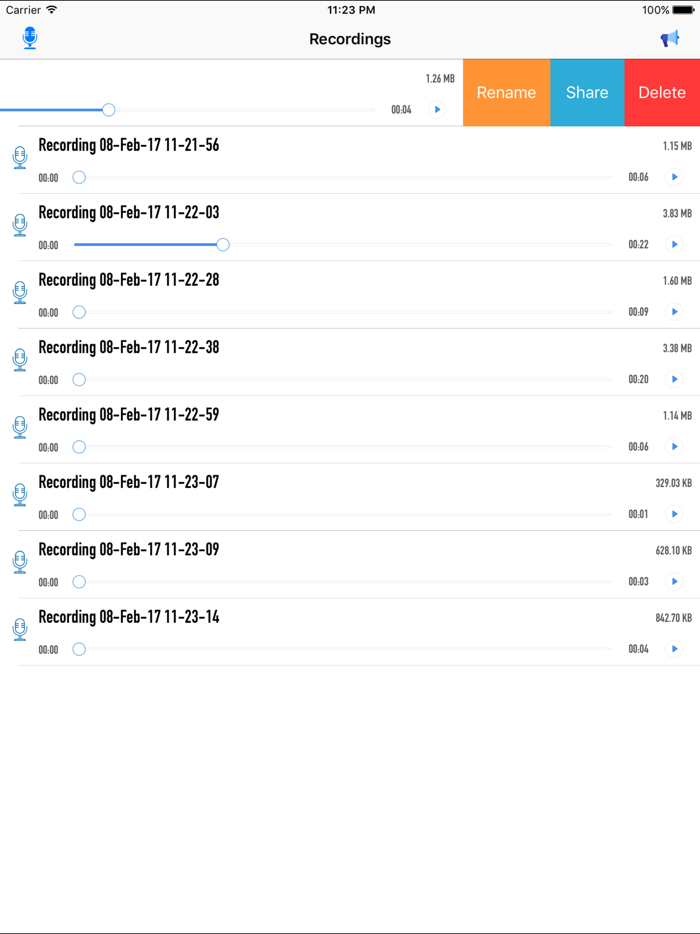This screenshot has height=934, width=700.
Task: Play Recording 08-Feb-17 11-23-07
Action: pos(675,514)
